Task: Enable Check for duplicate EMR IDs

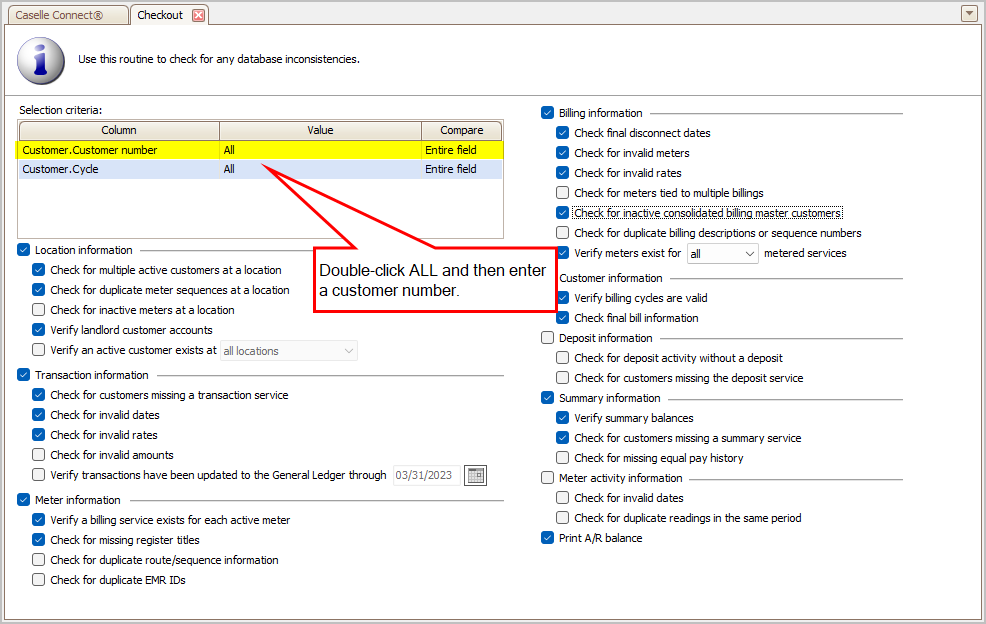Action: pos(39,580)
